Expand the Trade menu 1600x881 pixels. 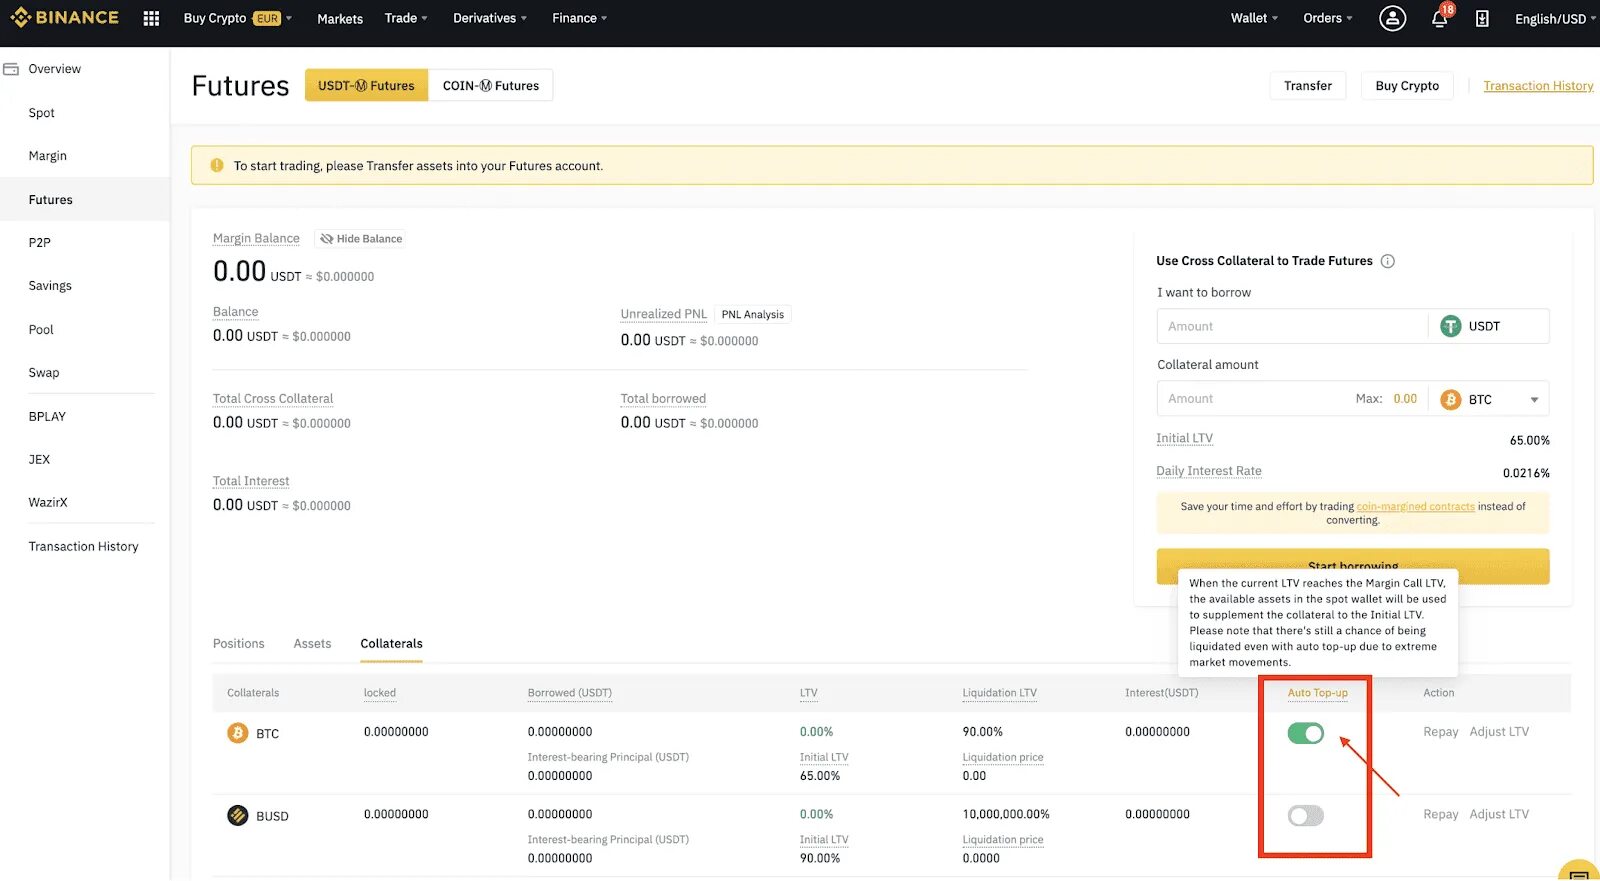pyautogui.click(x=406, y=18)
